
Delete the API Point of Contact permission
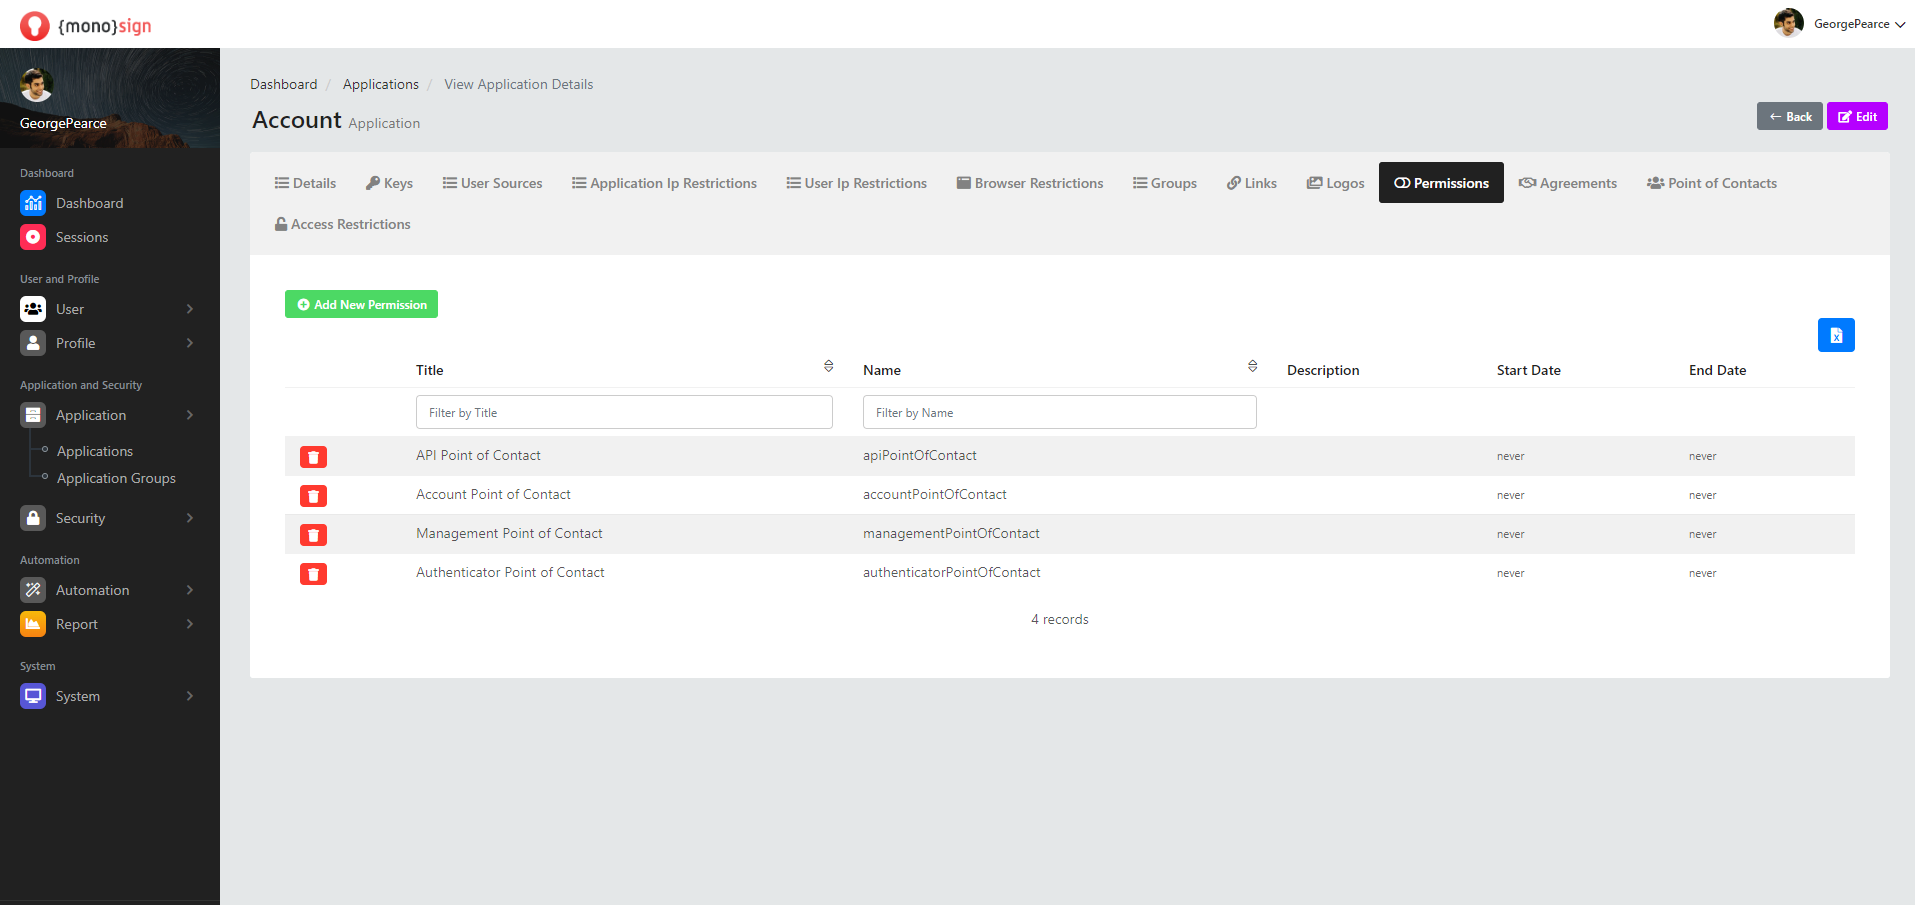tap(313, 457)
